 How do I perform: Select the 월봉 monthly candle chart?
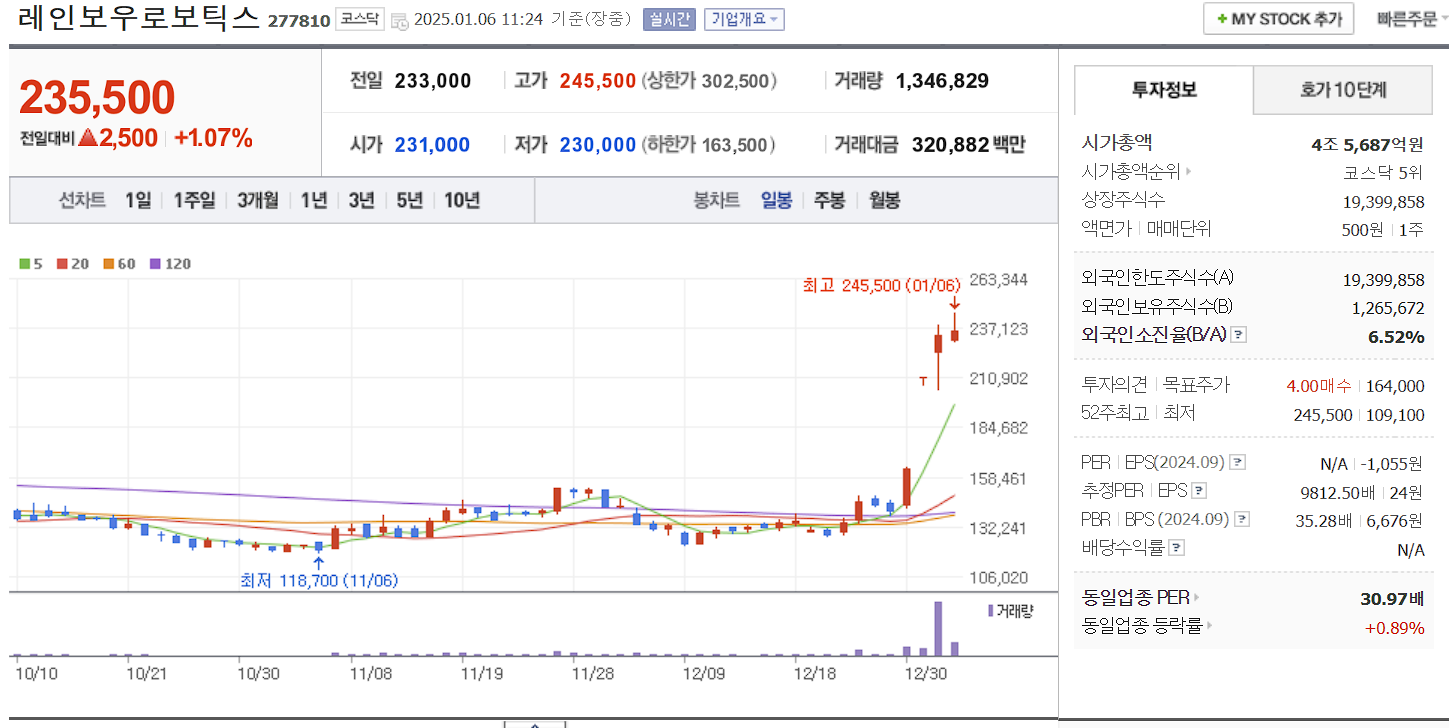[884, 201]
